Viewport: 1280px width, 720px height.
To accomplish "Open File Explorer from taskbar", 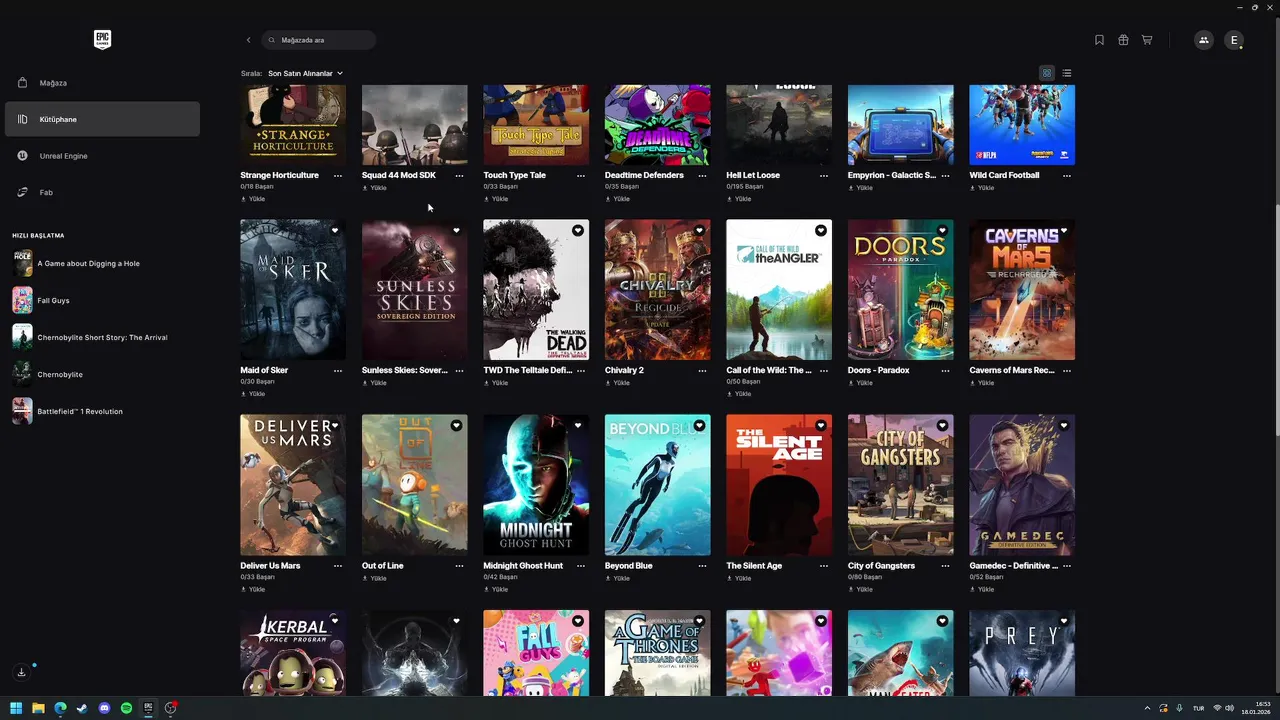I will pos(38,708).
